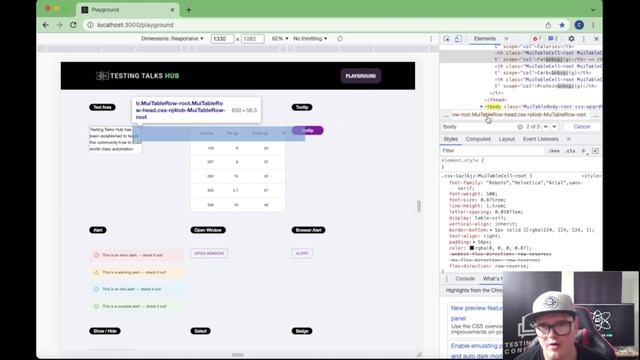
Task: Open the Styles tab
Action: tap(451, 139)
